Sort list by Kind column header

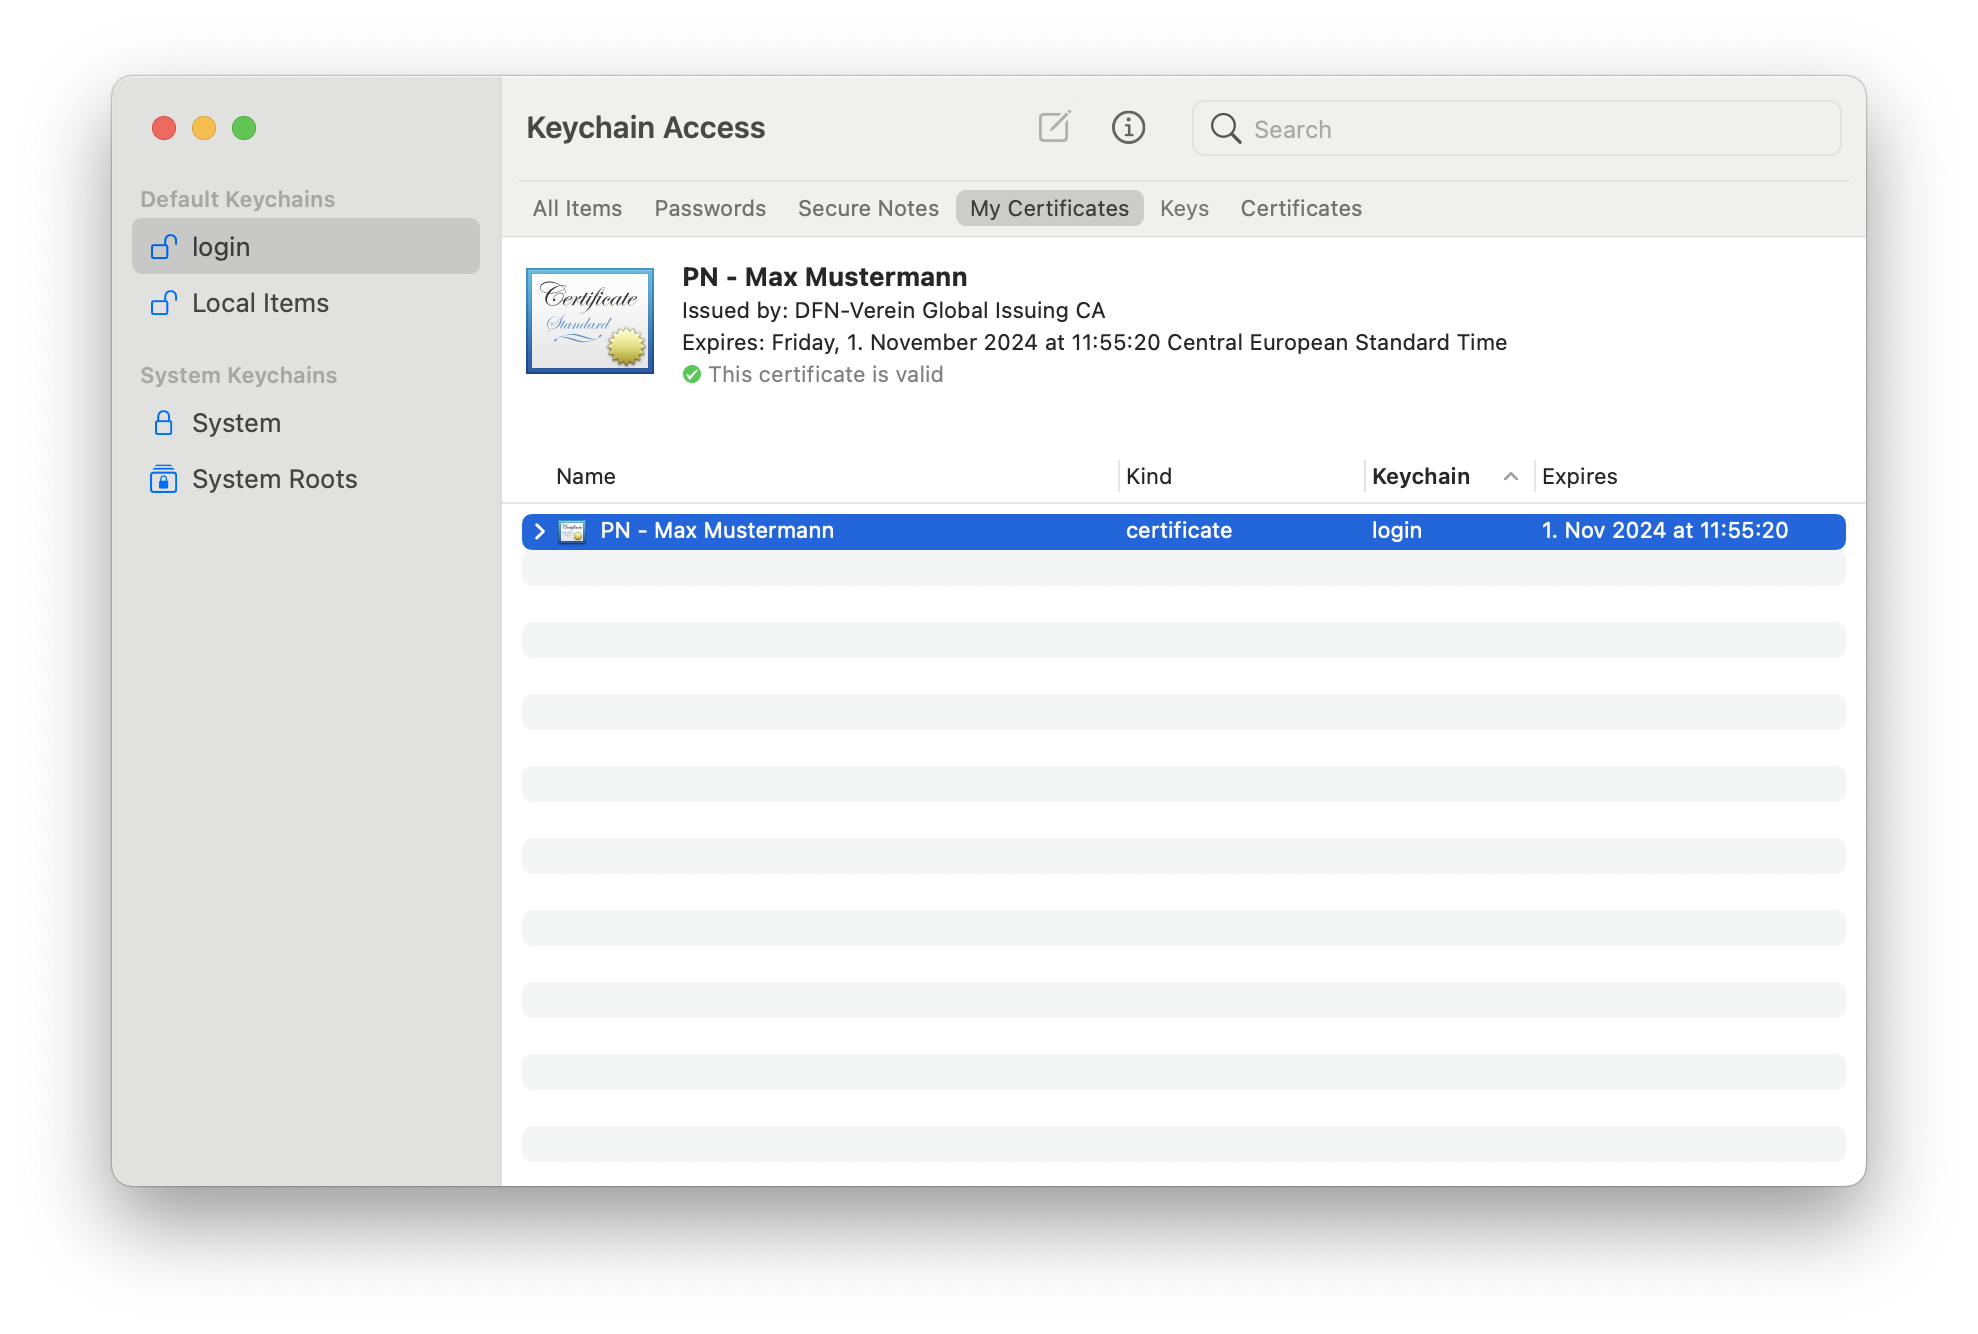[x=1148, y=477]
